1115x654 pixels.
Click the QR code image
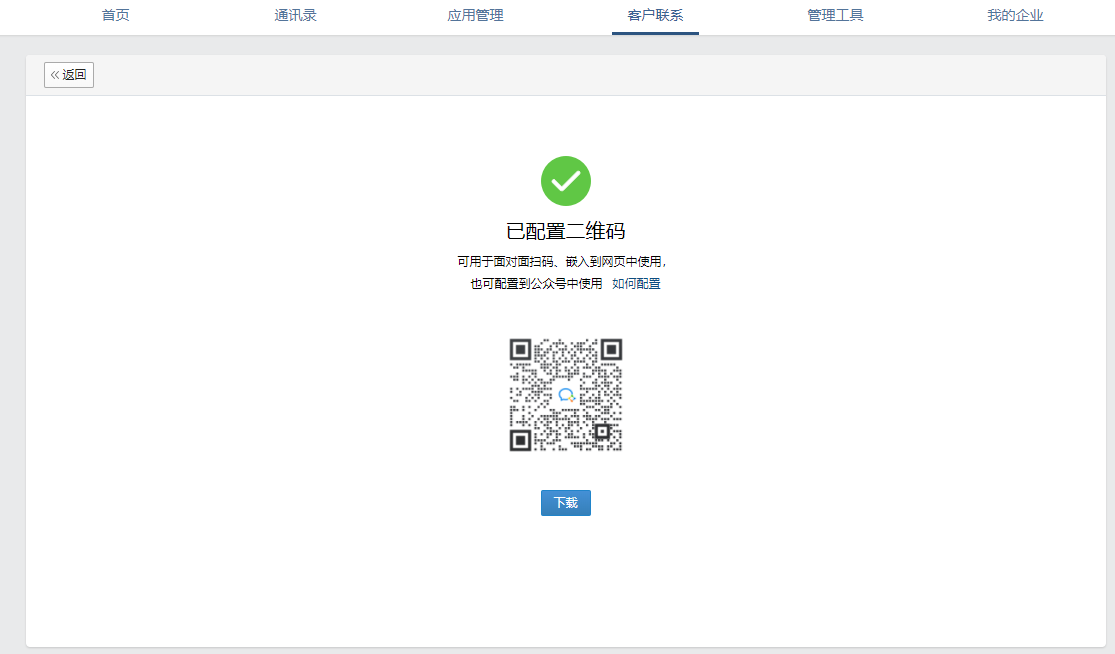566,395
